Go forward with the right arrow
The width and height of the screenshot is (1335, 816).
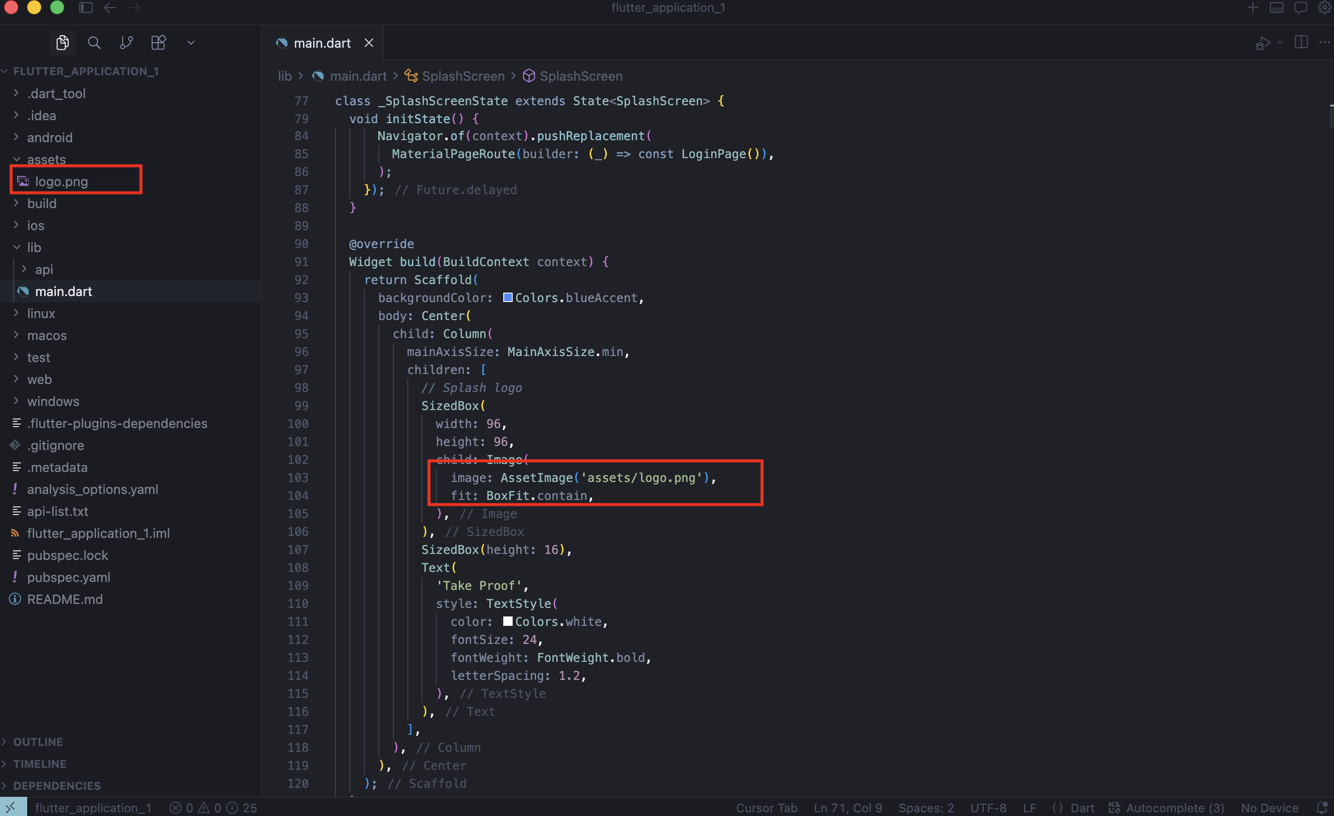(134, 8)
